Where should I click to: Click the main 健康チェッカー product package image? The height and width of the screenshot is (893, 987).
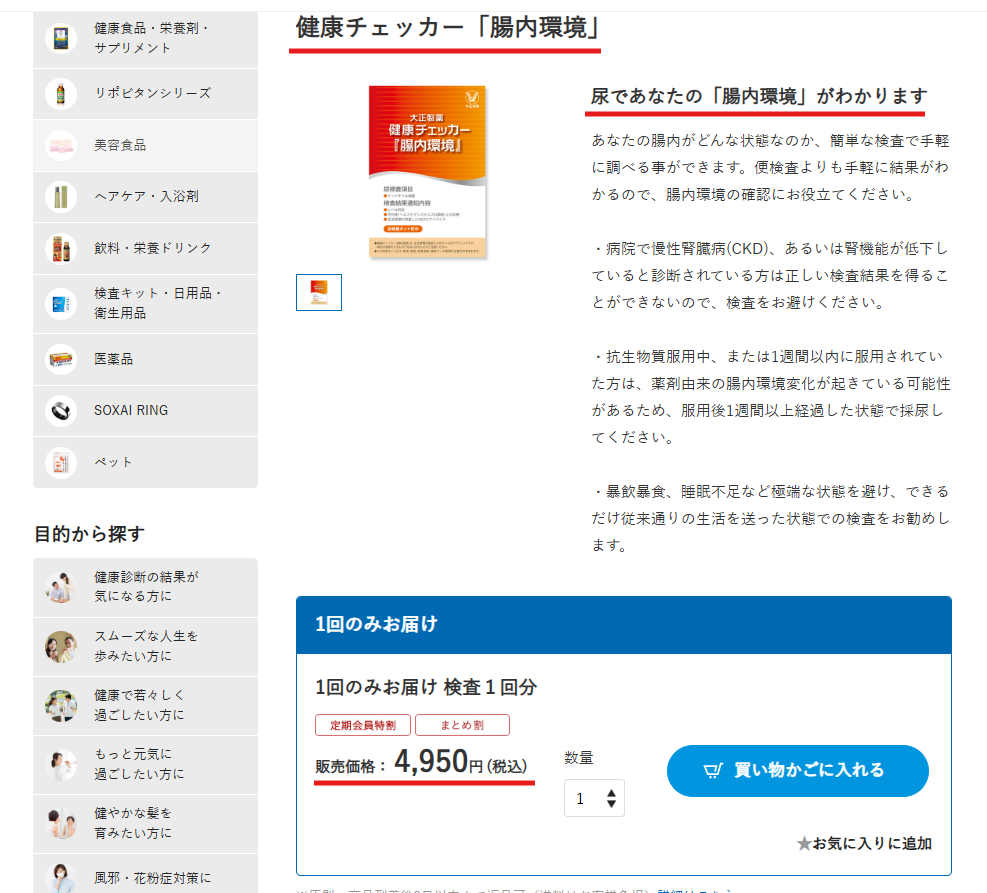point(427,172)
